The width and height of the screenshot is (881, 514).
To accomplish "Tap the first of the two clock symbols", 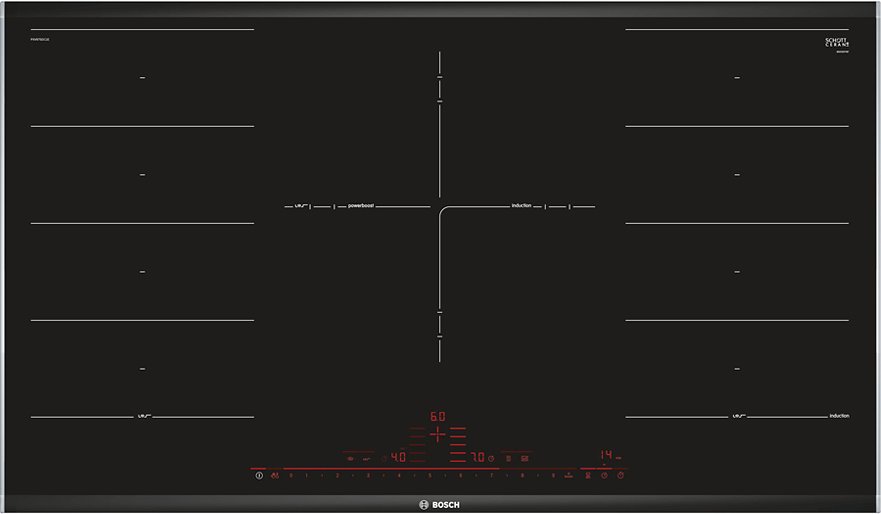I will (x=604, y=475).
